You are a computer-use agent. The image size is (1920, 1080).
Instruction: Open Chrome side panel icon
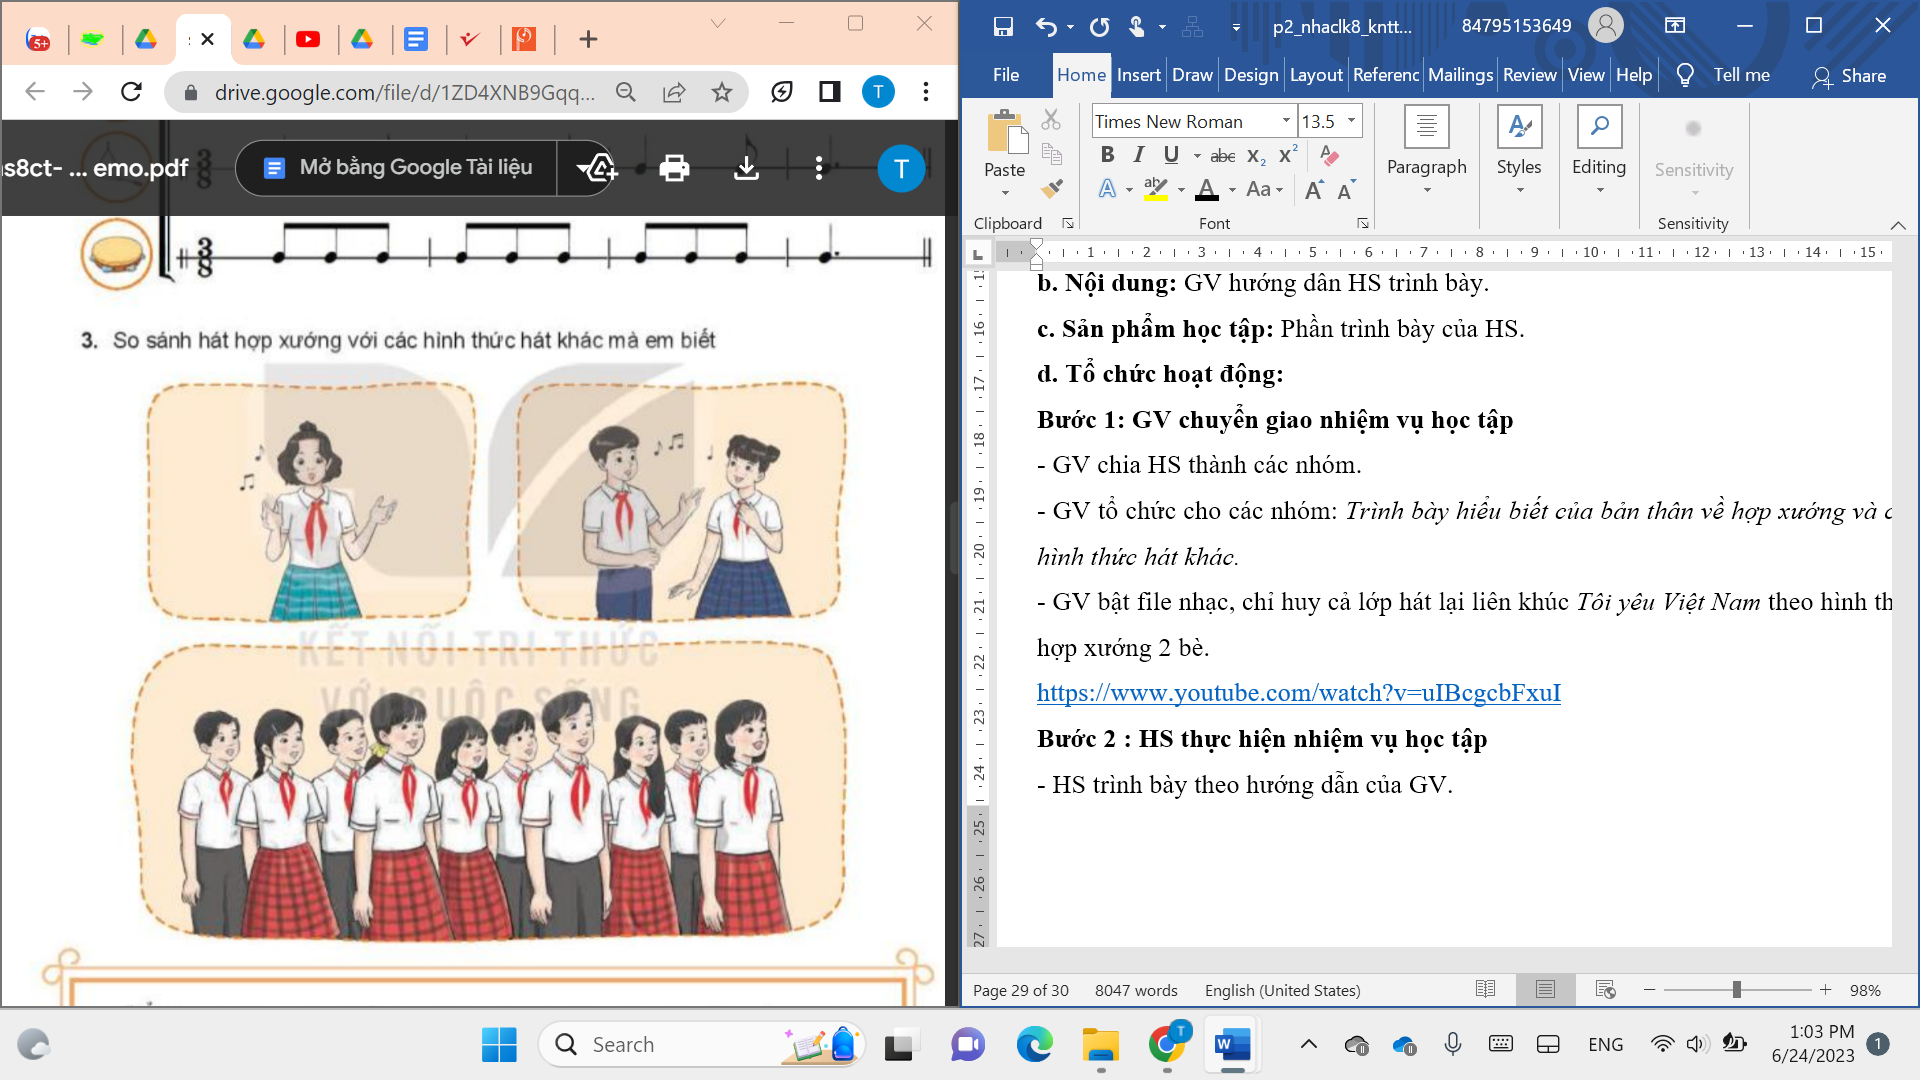click(x=829, y=92)
